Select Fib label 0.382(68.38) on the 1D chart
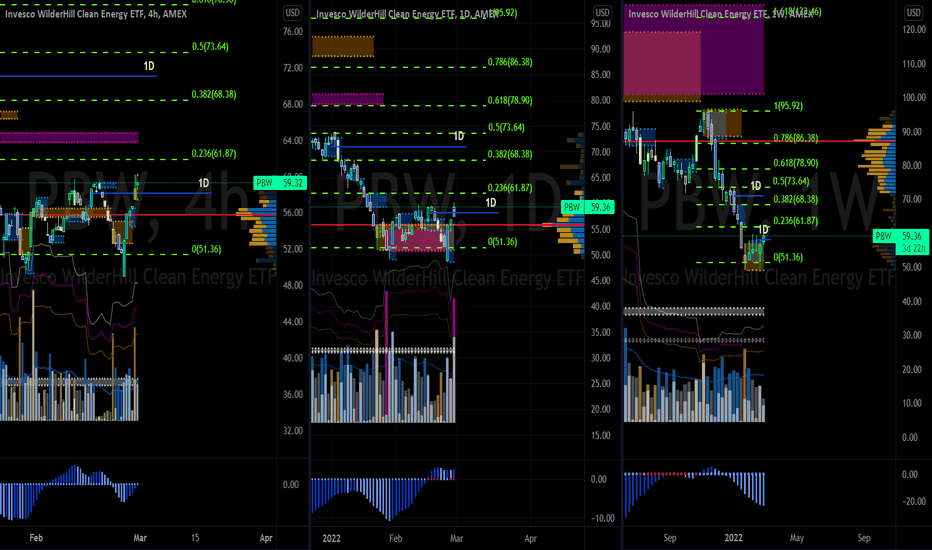 510,154
